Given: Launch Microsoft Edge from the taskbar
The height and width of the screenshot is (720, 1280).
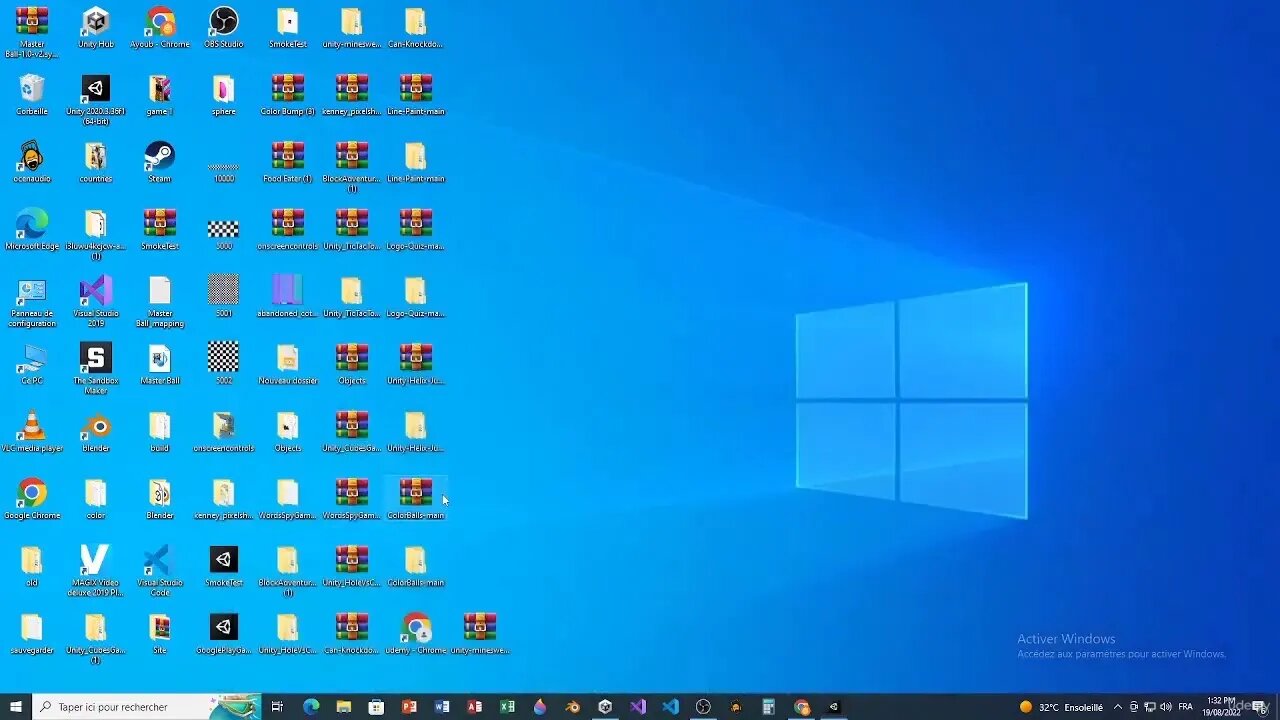Looking at the screenshot, I should pos(311,707).
